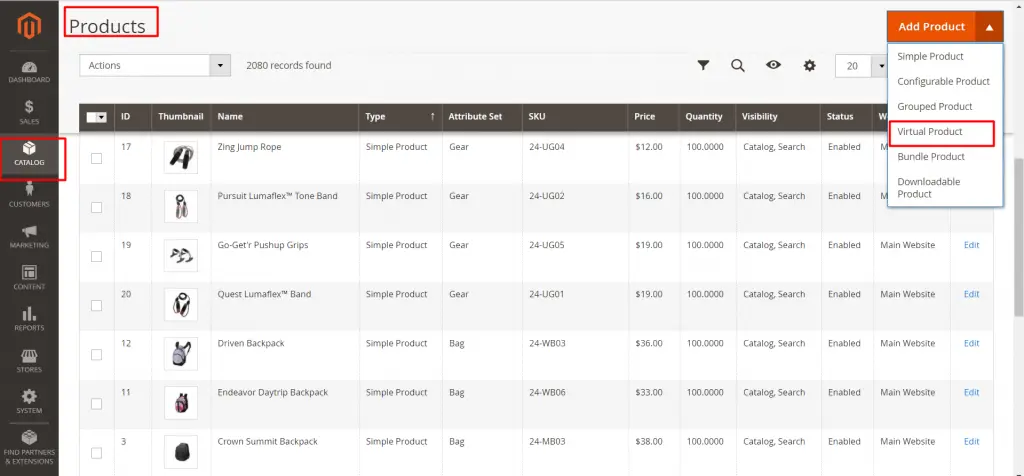This screenshot has width=1024, height=476.
Task: Click the Add Product button
Action: point(931,27)
